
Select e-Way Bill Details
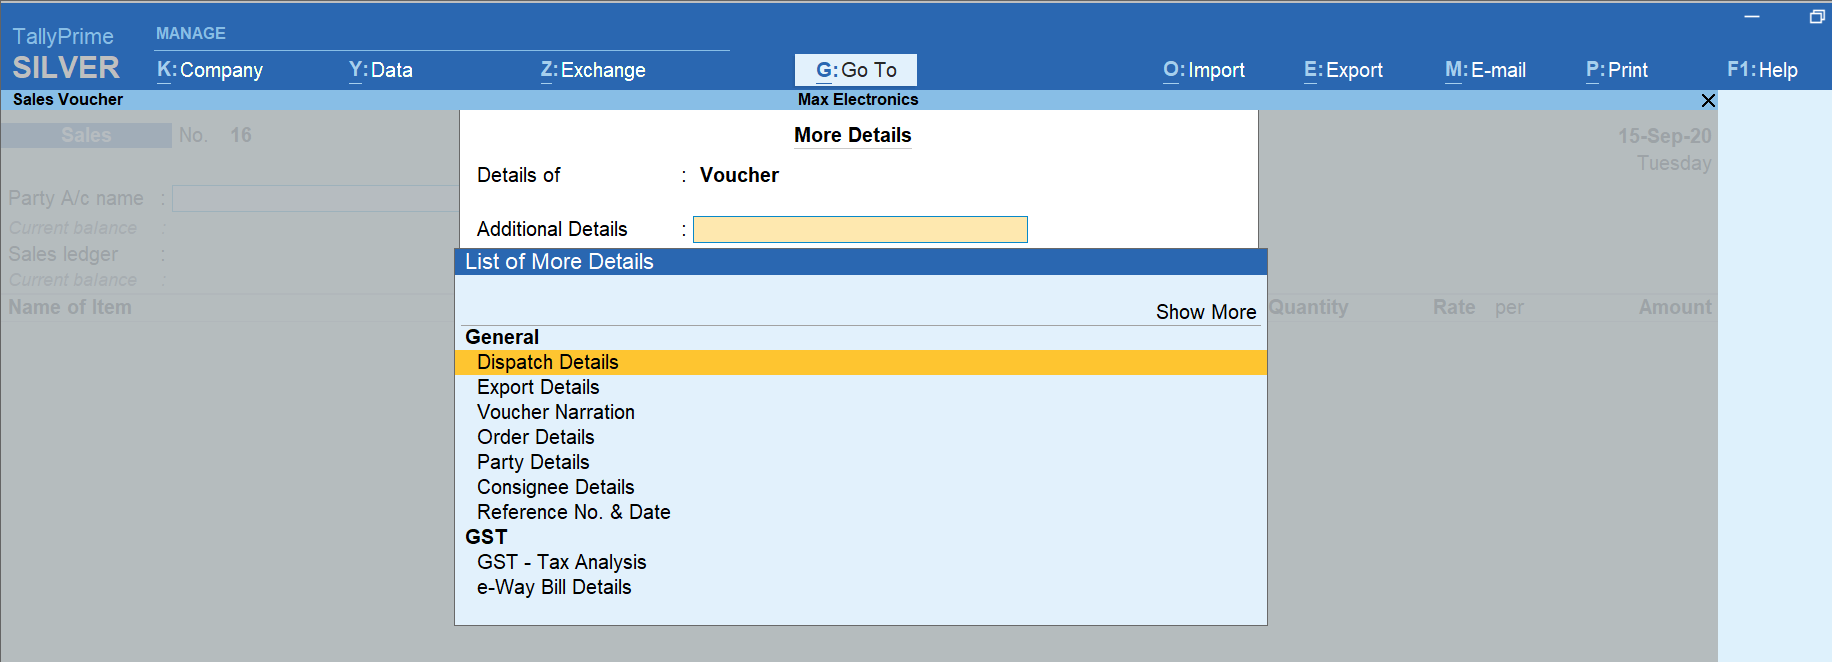pyautogui.click(x=861, y=587)
